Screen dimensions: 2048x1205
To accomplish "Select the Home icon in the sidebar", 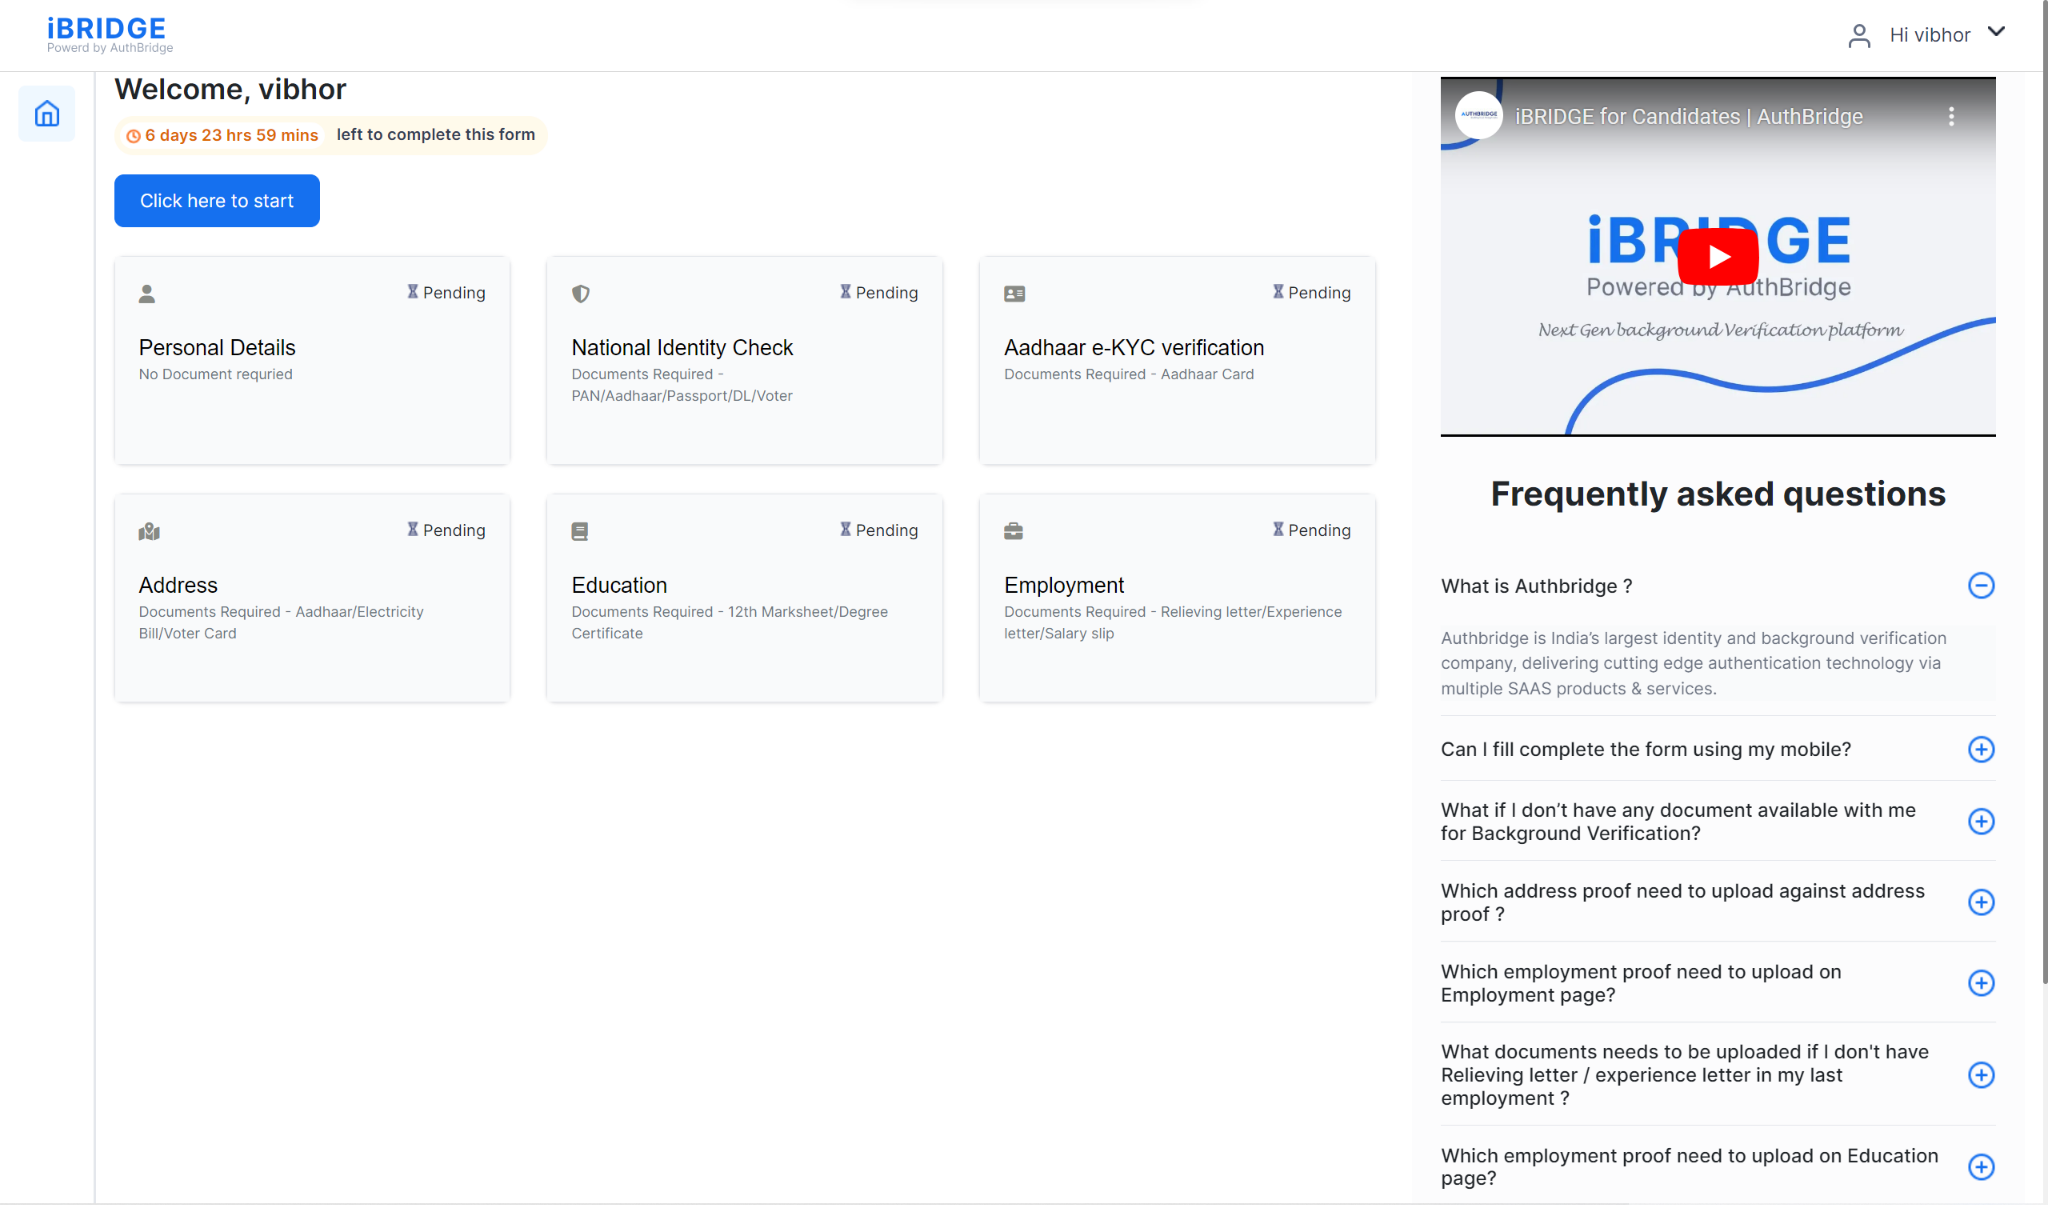I will 47,113.
